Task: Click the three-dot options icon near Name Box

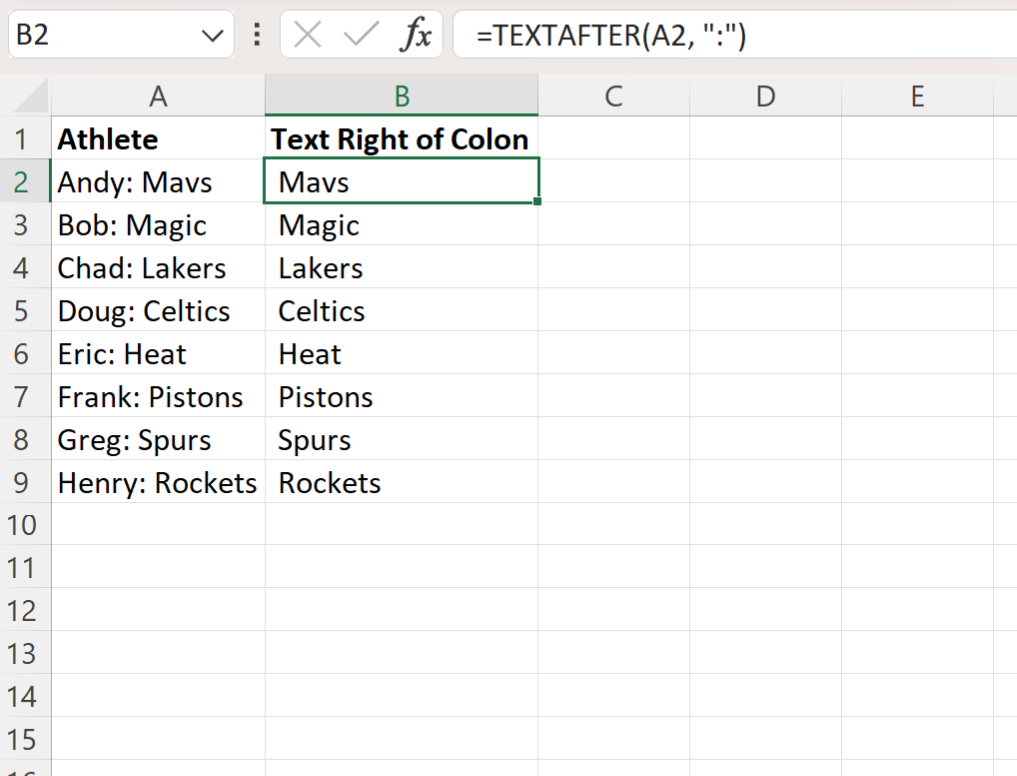Action: [256, 33]
